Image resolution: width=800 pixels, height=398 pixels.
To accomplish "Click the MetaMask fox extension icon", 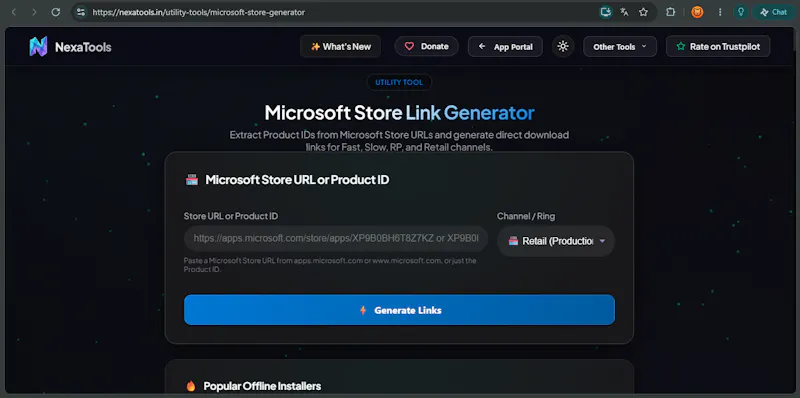I will pyautogui.click(x=697, y=12).
